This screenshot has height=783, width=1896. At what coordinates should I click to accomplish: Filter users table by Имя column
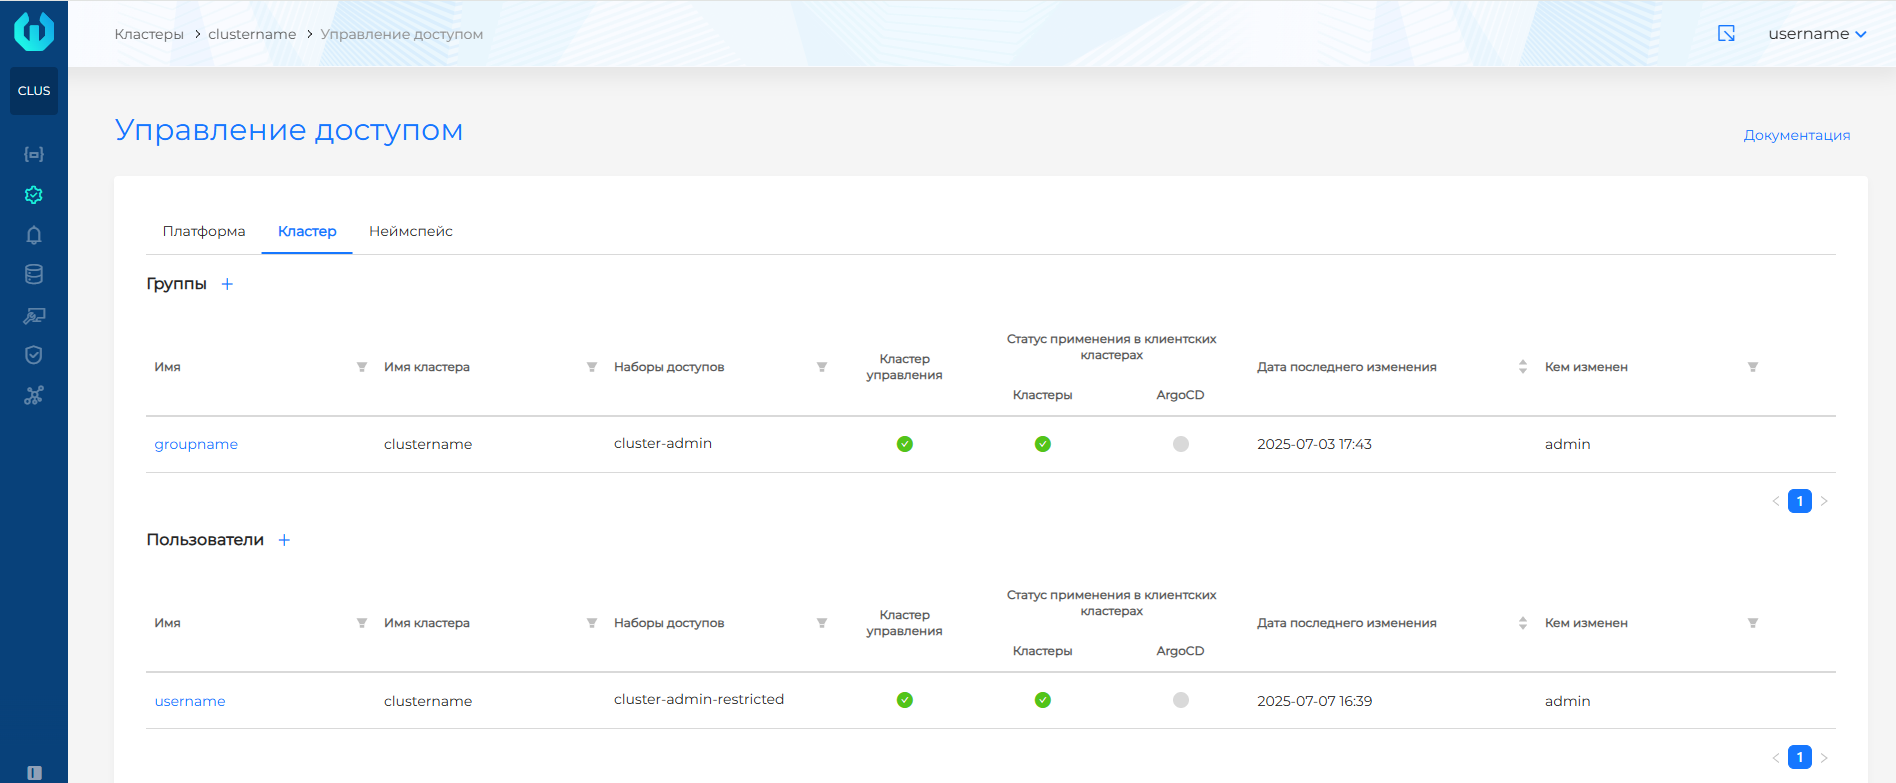(362, 623)
